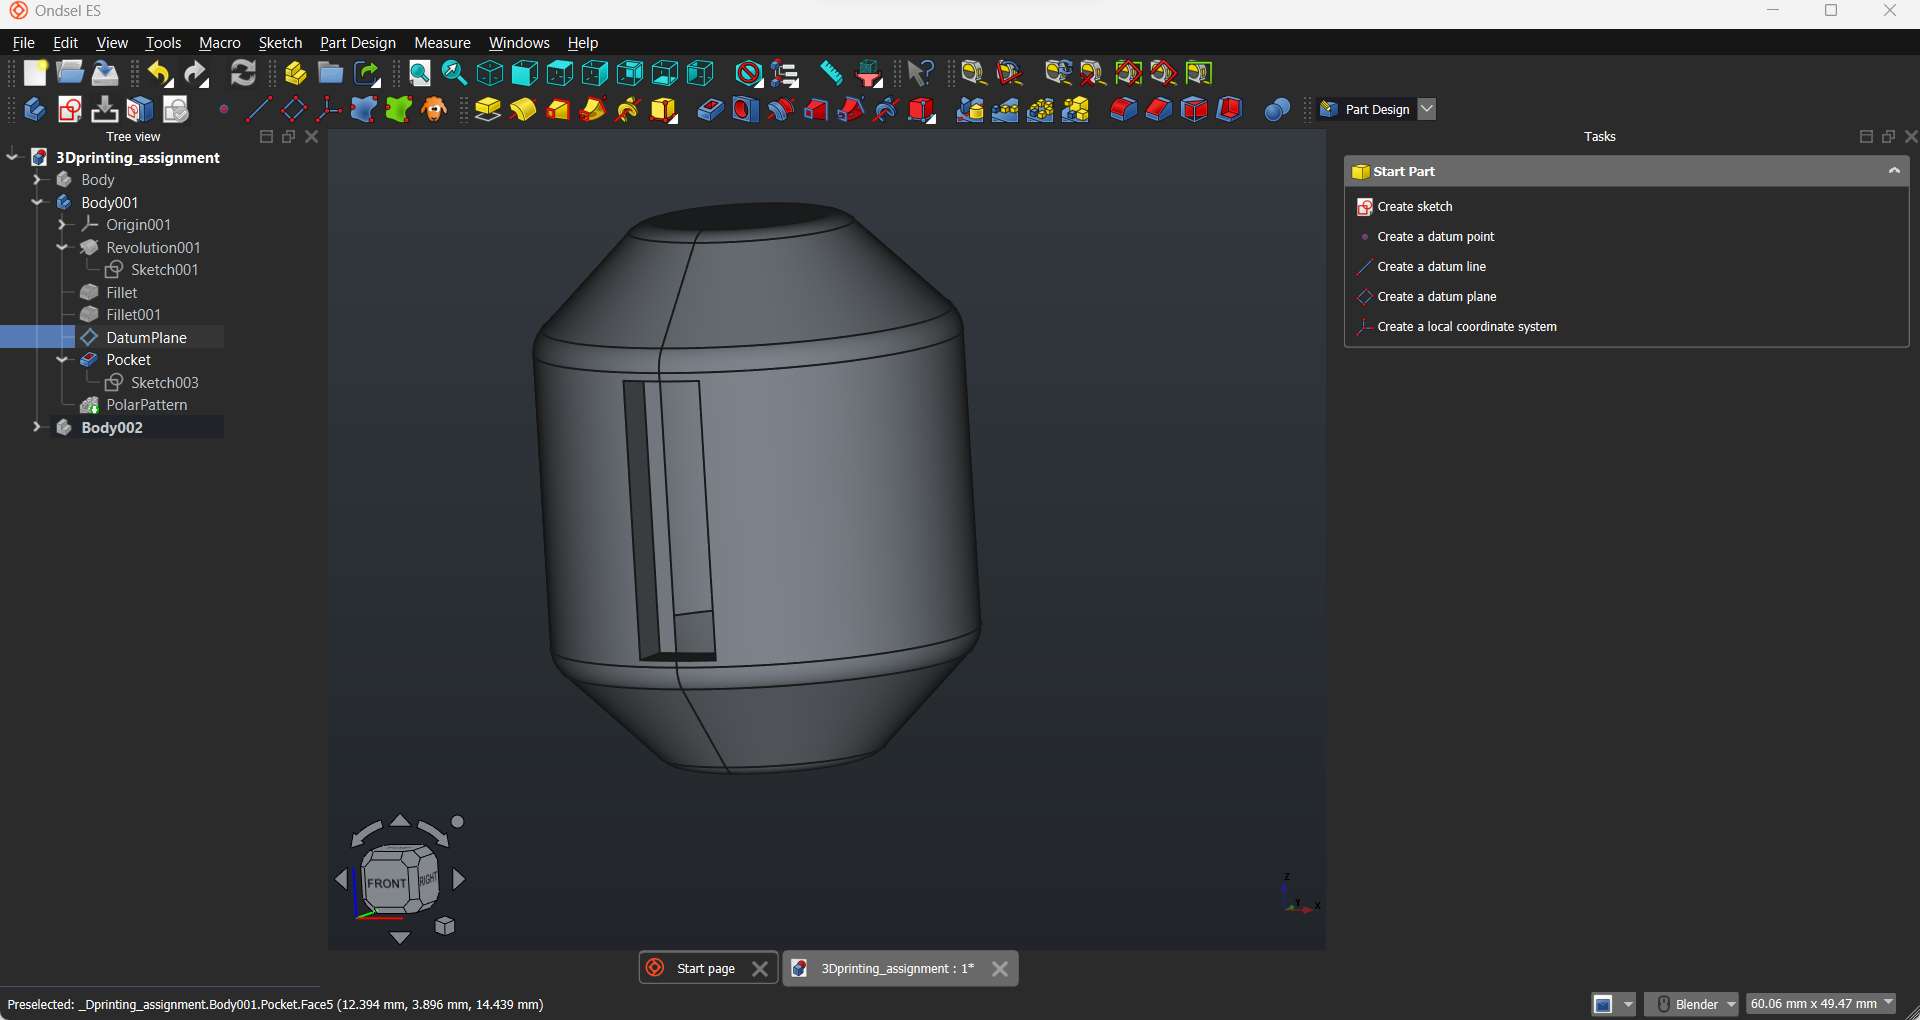The image size is (1920, 1020).
Task: Click the FRONT face of navigation cube
Action: 386,882
